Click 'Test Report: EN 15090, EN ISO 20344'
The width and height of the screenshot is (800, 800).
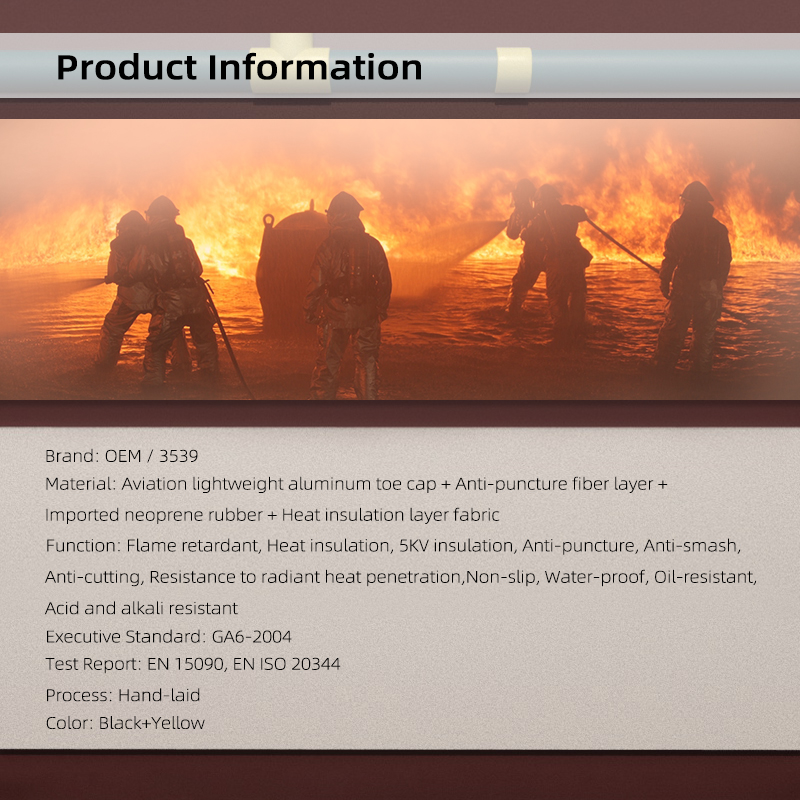click(x=192, y=664)
